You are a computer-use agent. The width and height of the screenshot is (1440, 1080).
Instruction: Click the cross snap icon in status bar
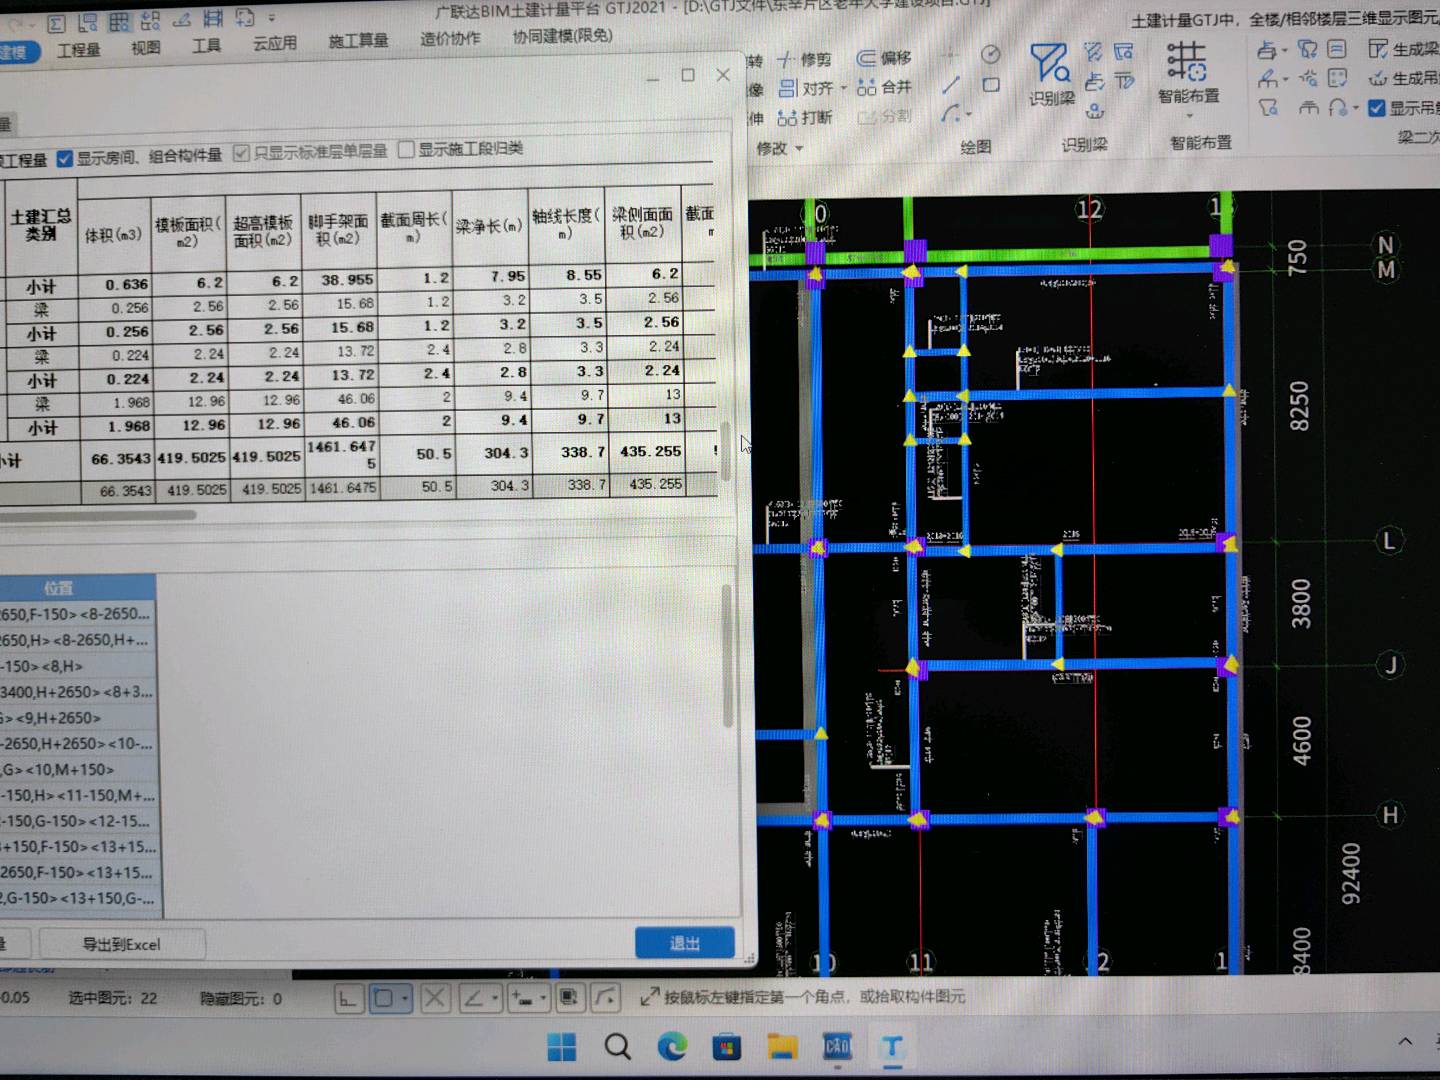pyautogui.click(x=435, y=998)
